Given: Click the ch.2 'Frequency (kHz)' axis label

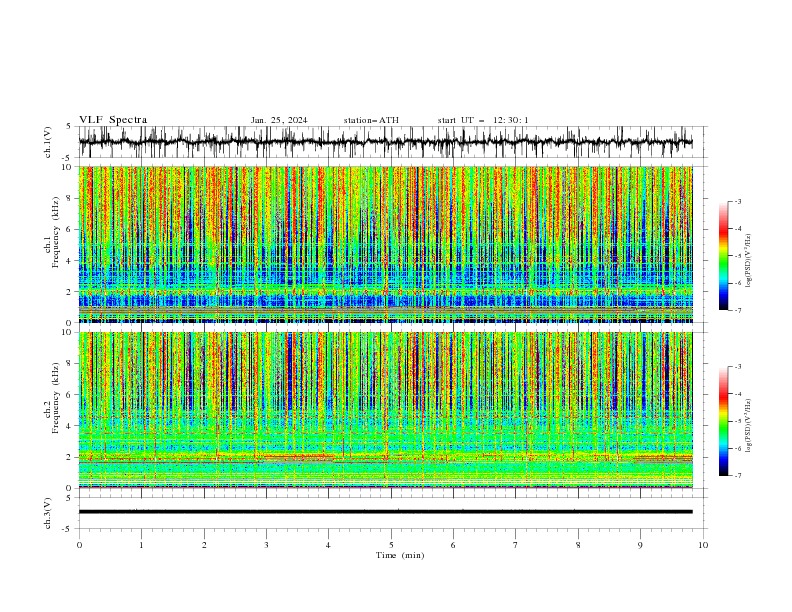Looking at the screenshot, I should [x=55, y=397].
